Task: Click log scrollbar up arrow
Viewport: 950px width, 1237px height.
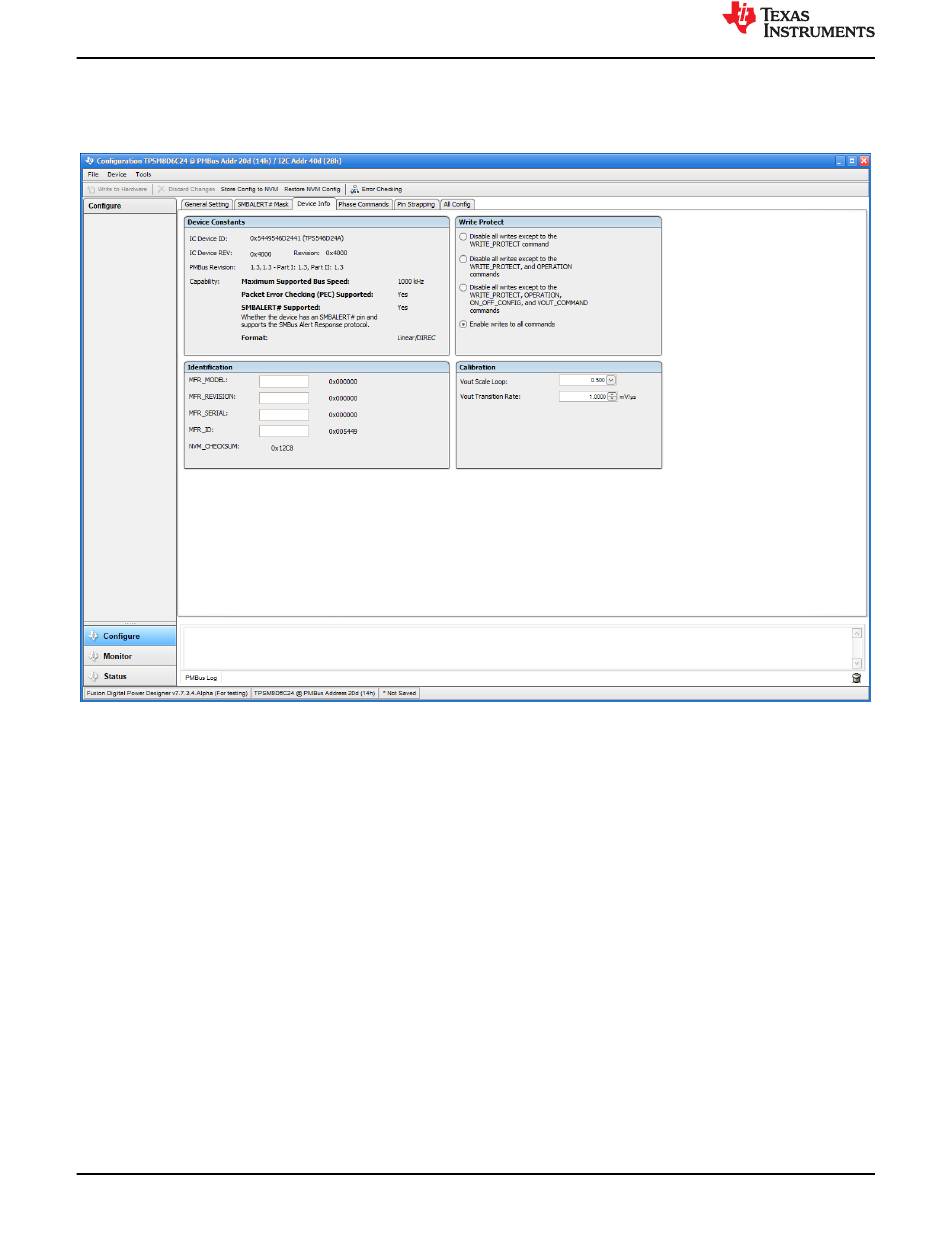Action: (x=857, y=633)
